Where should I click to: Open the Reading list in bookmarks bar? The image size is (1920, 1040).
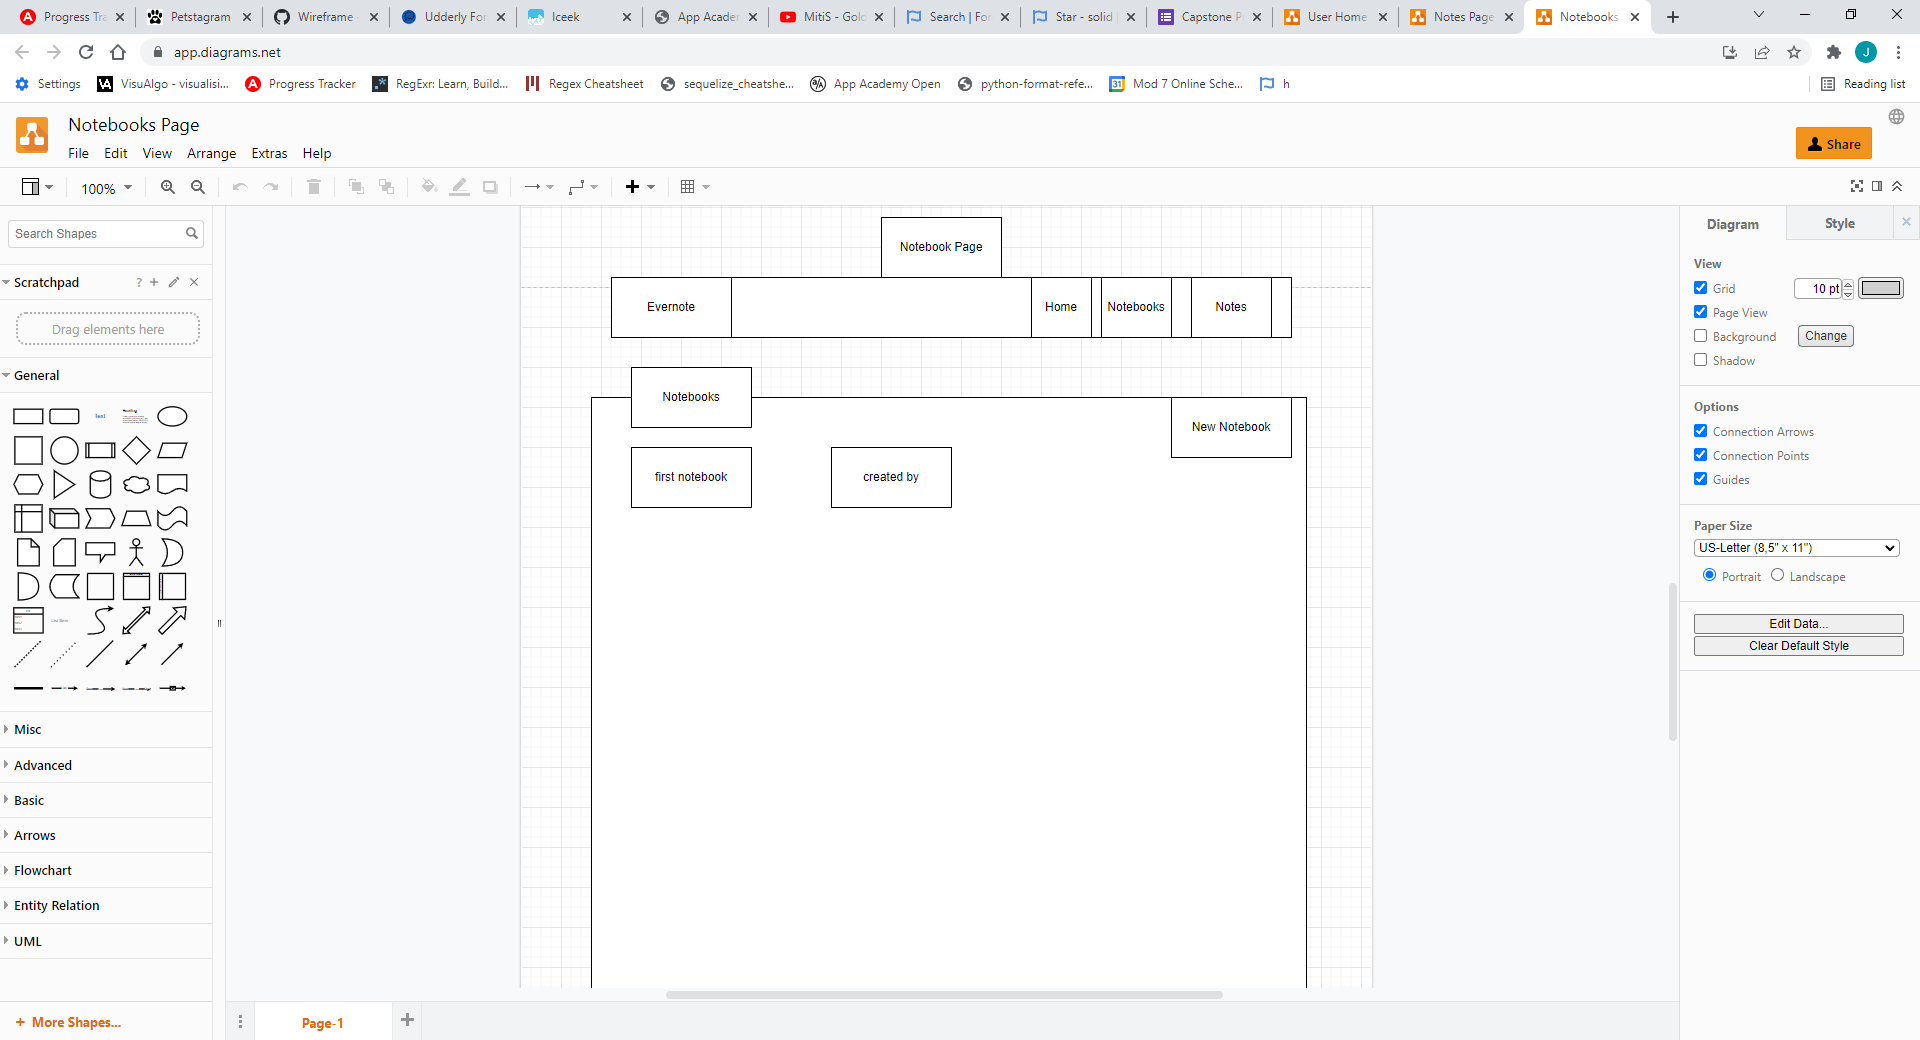[x=1863, y=84]
